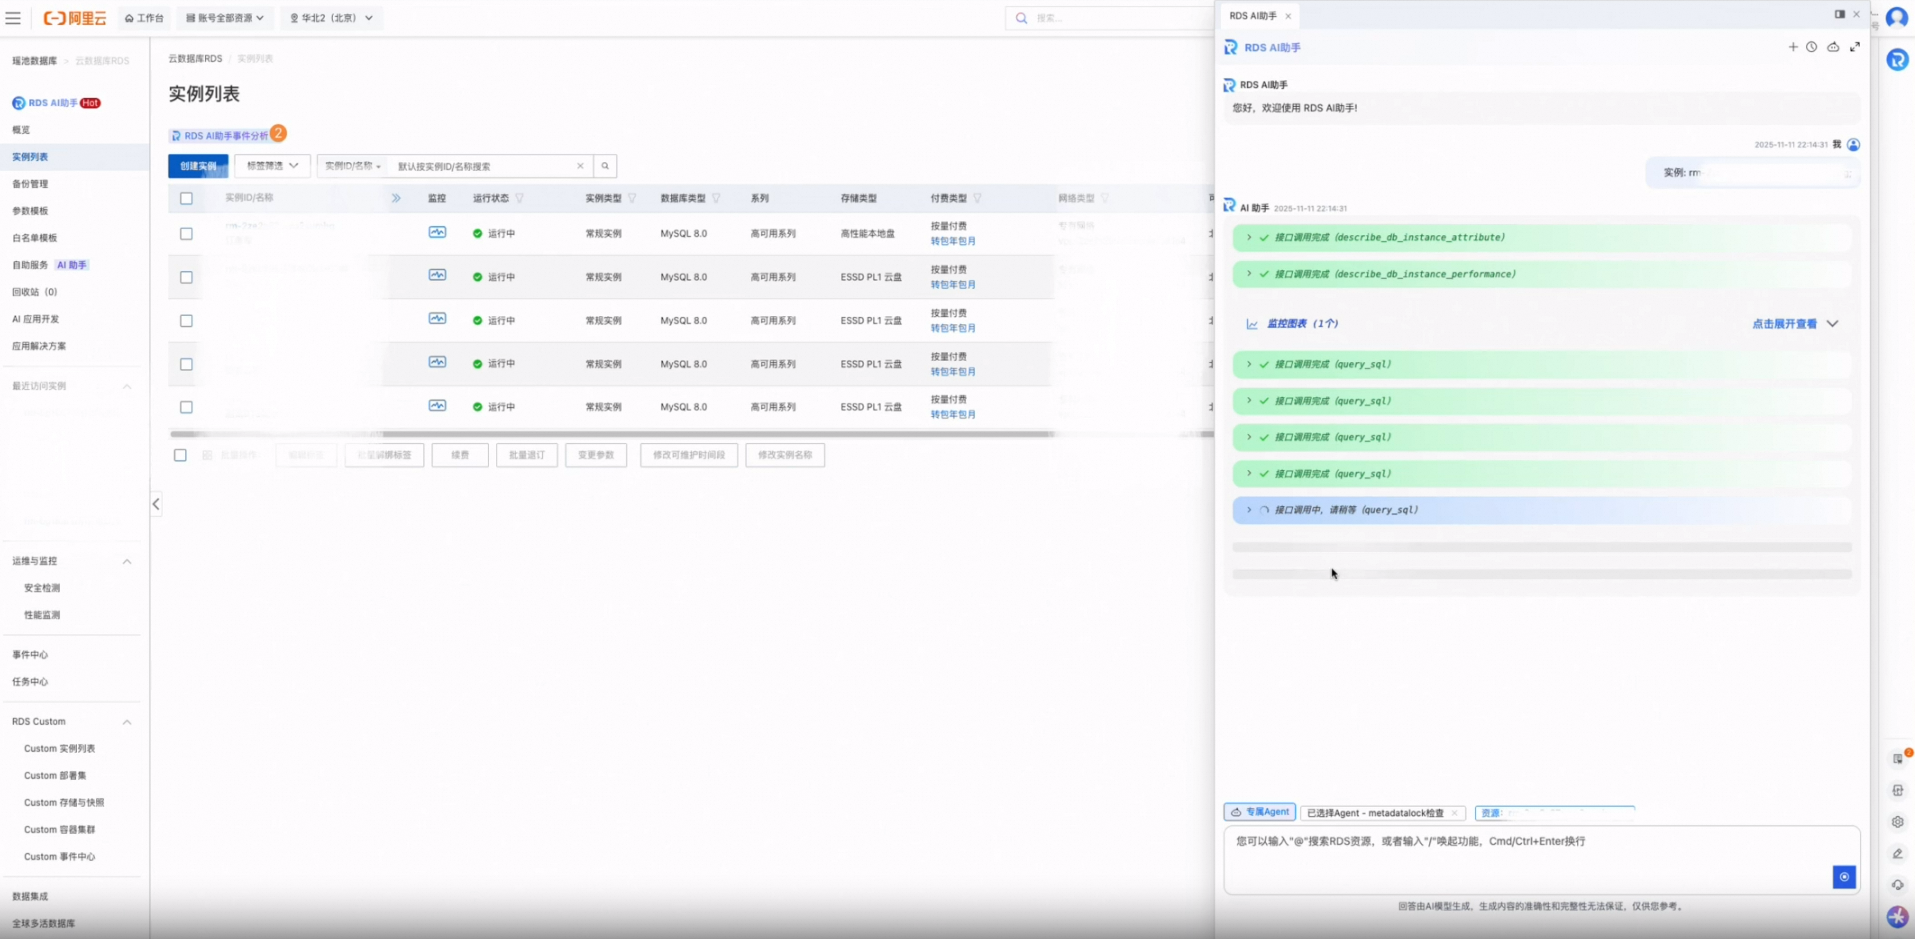Tick the checkbox of the fourth instance row
This screenshot has height=939, width=1915.
[186, 364]
